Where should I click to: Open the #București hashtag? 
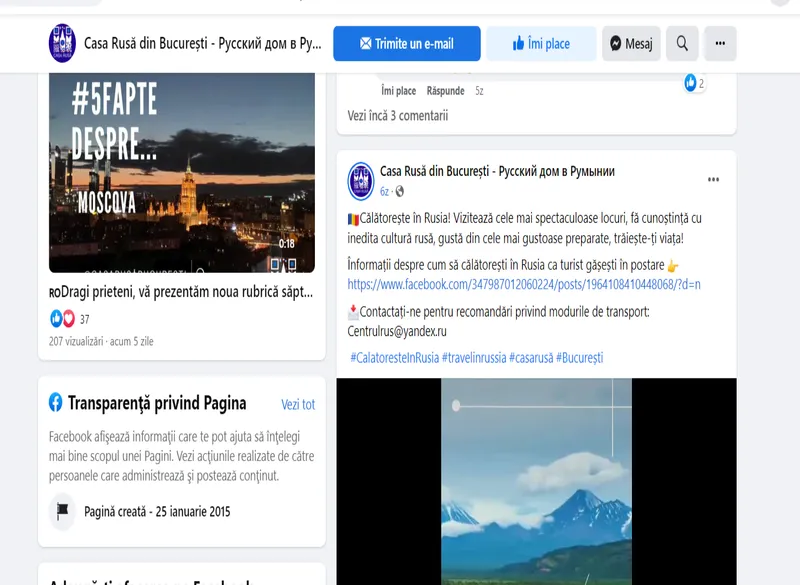coord(580,358)
